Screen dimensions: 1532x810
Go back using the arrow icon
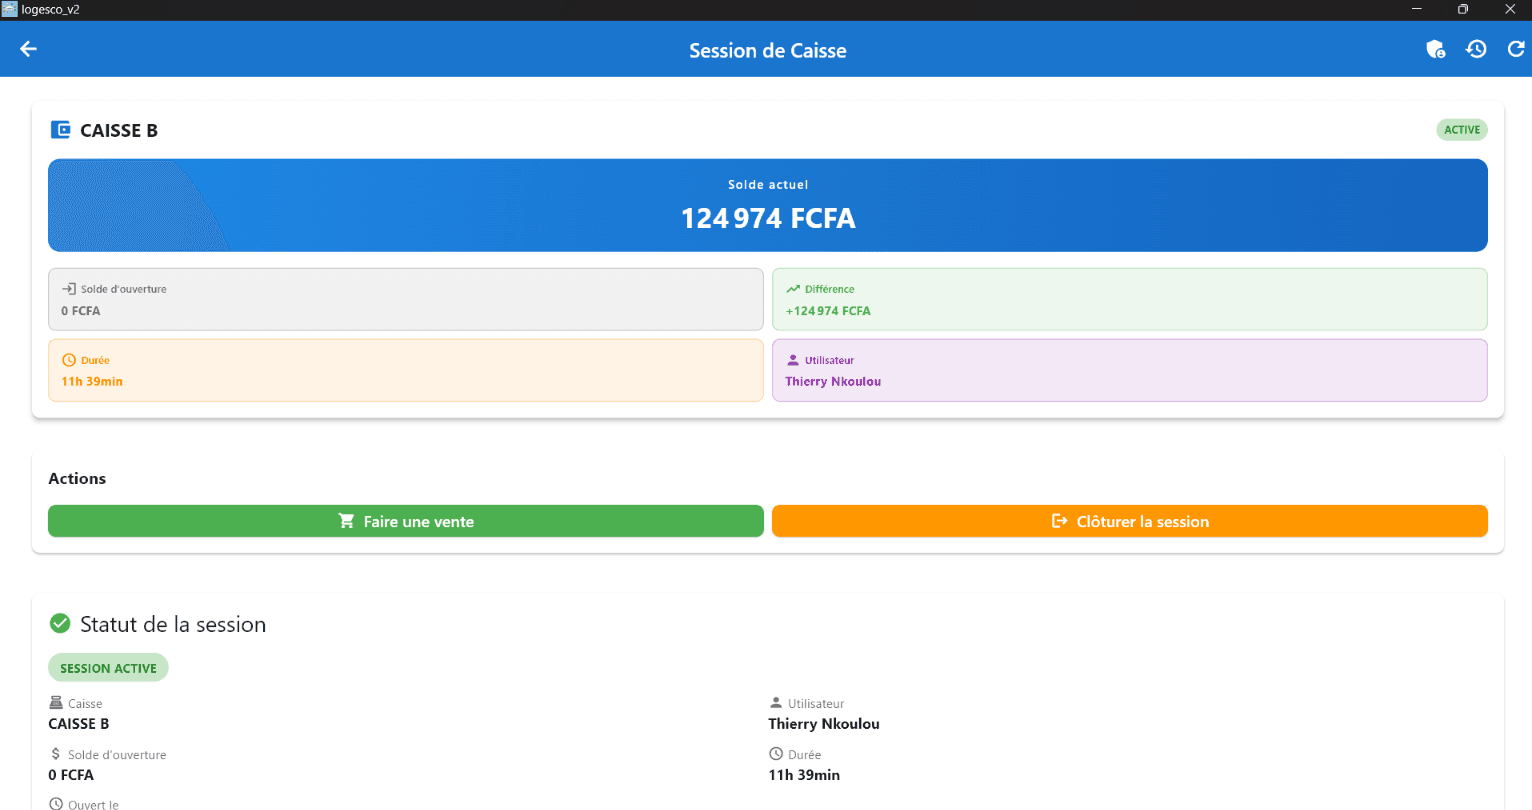(28, 49)
